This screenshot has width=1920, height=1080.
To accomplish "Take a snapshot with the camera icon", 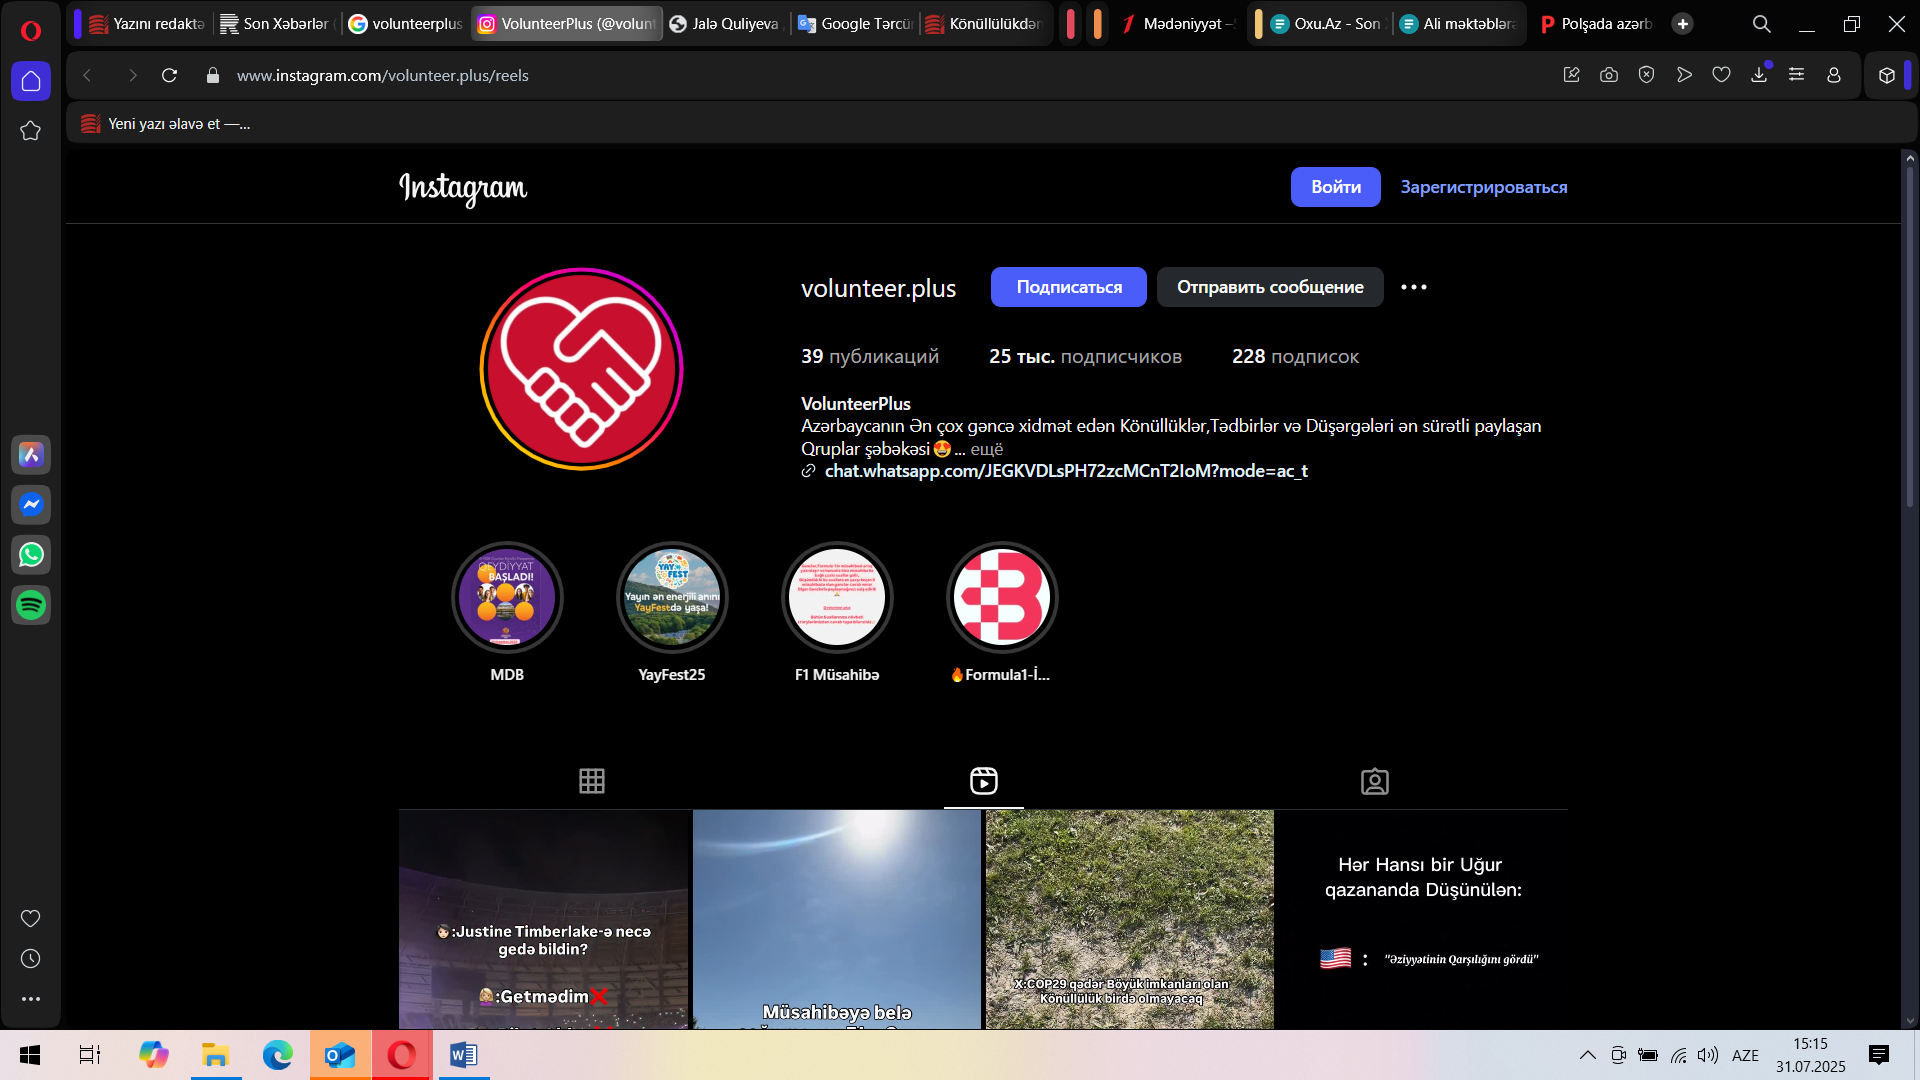I will [x=1609, y=75].
